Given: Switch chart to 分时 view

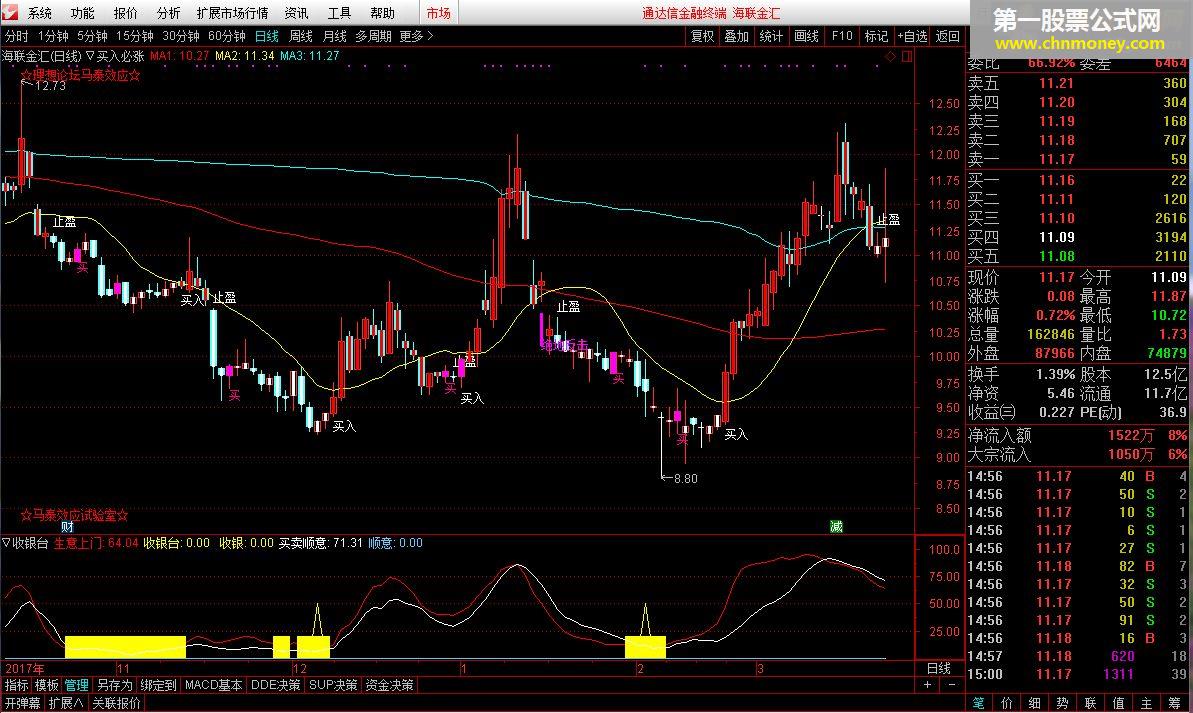Looking at the screenshot, I should click(16, 36).
